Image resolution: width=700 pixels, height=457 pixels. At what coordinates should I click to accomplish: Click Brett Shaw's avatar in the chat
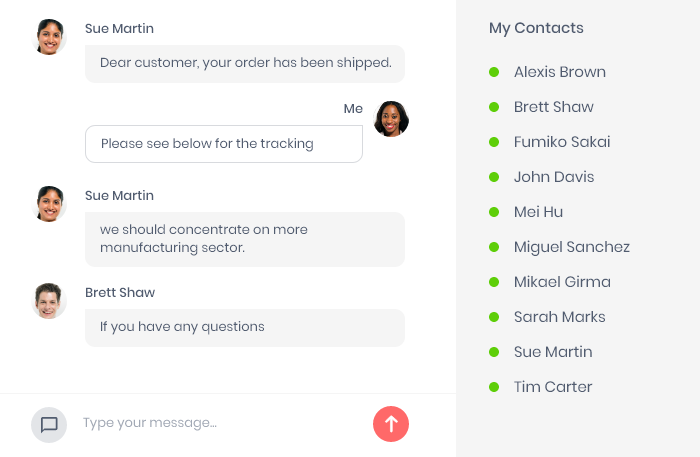(49, 301)
